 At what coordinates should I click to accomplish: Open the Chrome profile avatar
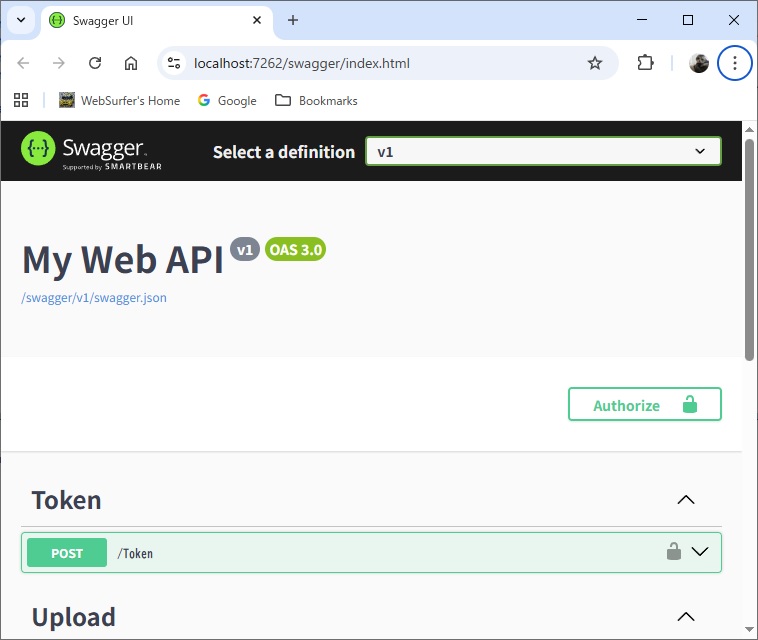click(x=699, y=63)
